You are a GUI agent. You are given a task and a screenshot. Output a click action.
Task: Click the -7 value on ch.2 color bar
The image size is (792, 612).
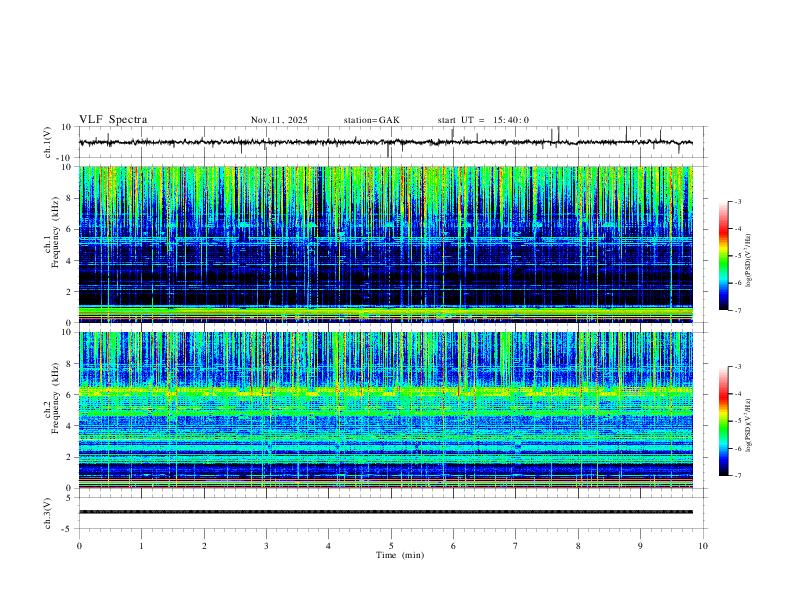point(738,475)
